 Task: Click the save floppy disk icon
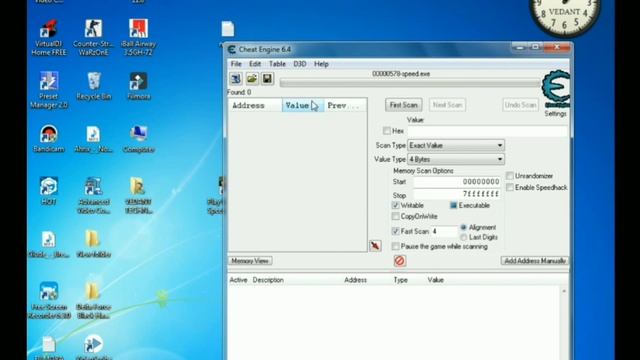(267, 78)
